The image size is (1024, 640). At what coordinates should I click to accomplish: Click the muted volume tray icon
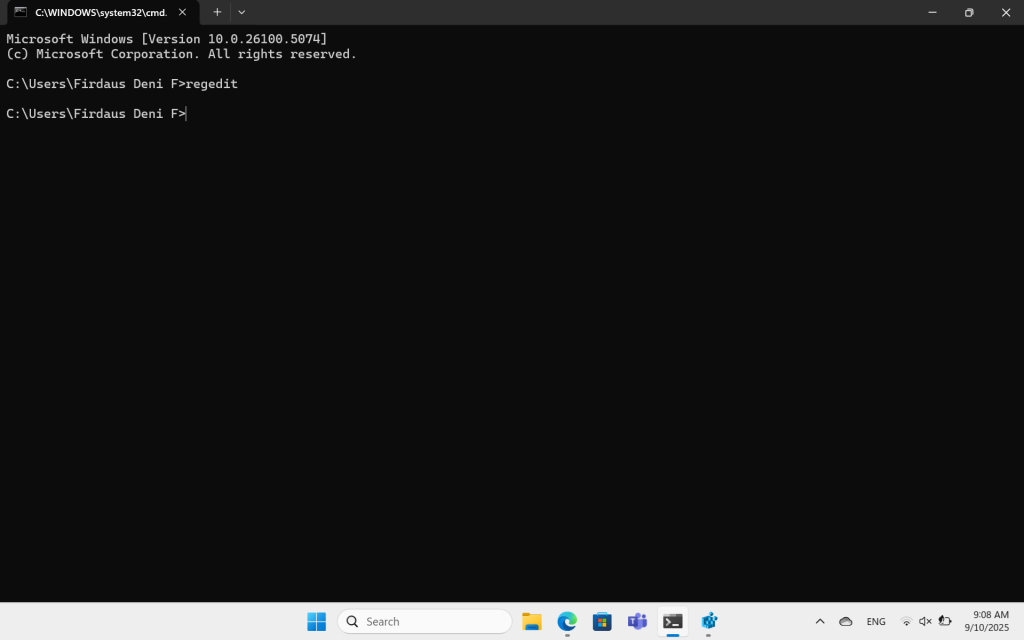coord(925,622)
